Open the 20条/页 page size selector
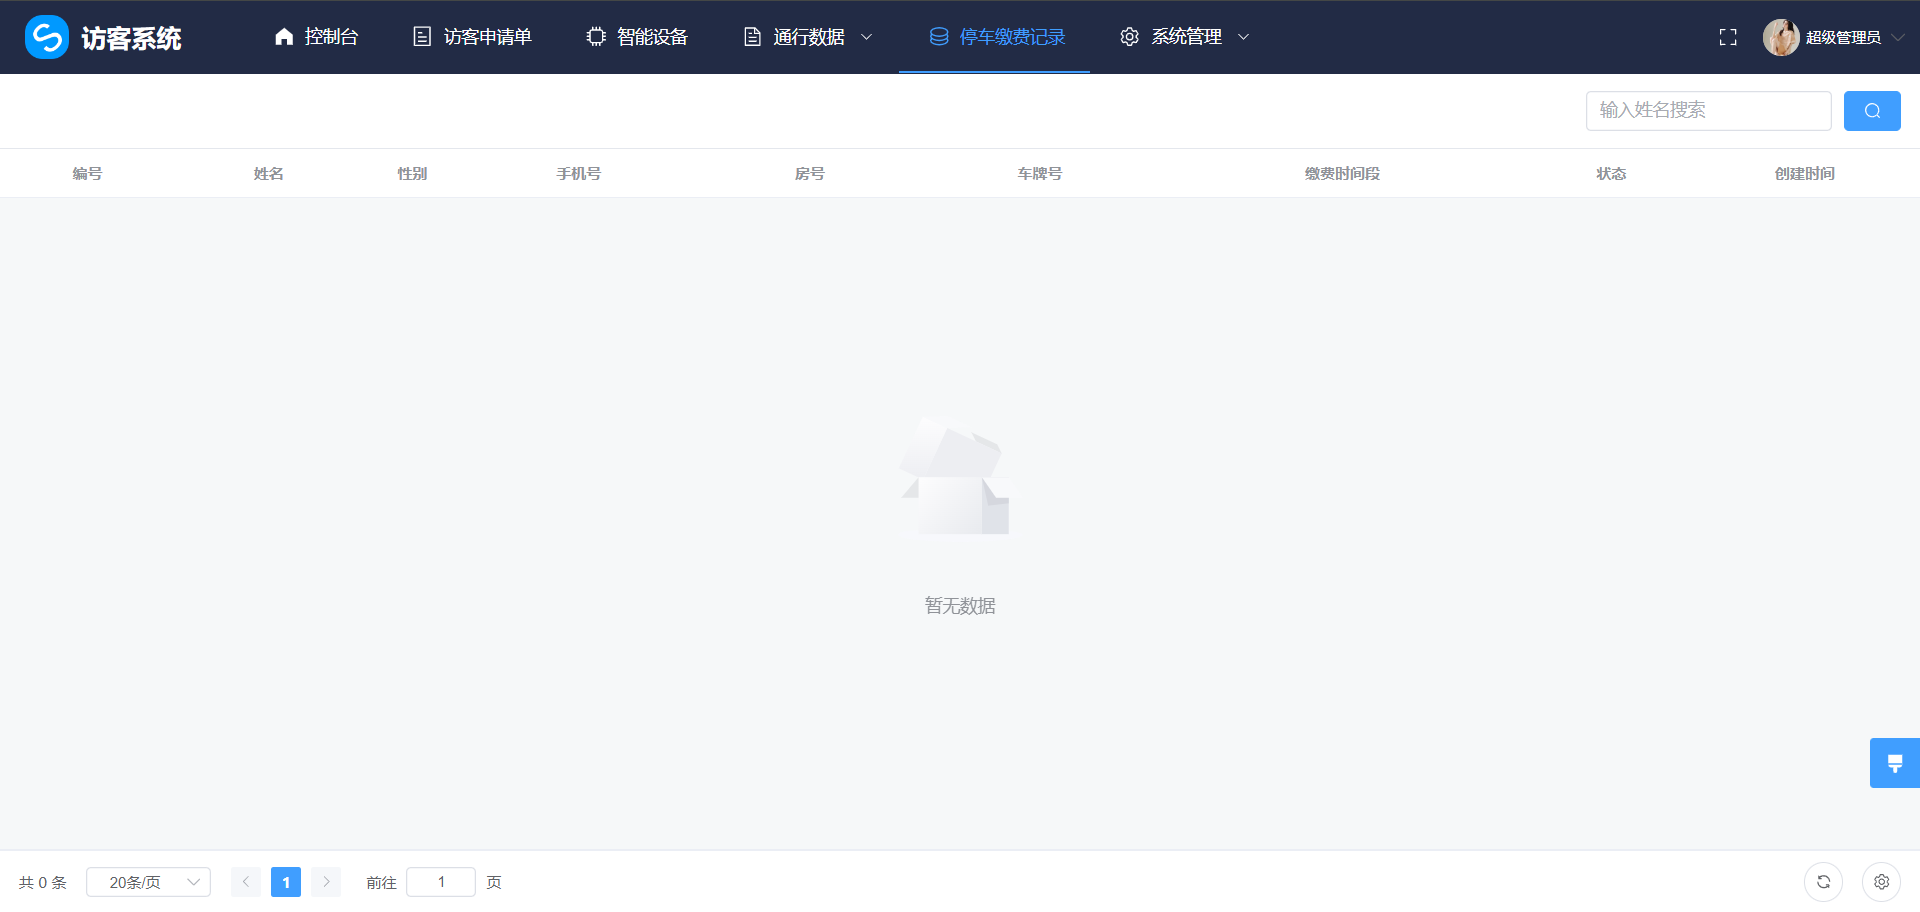Viewport: 1920px width, 912px height. [x=148, y=882]
